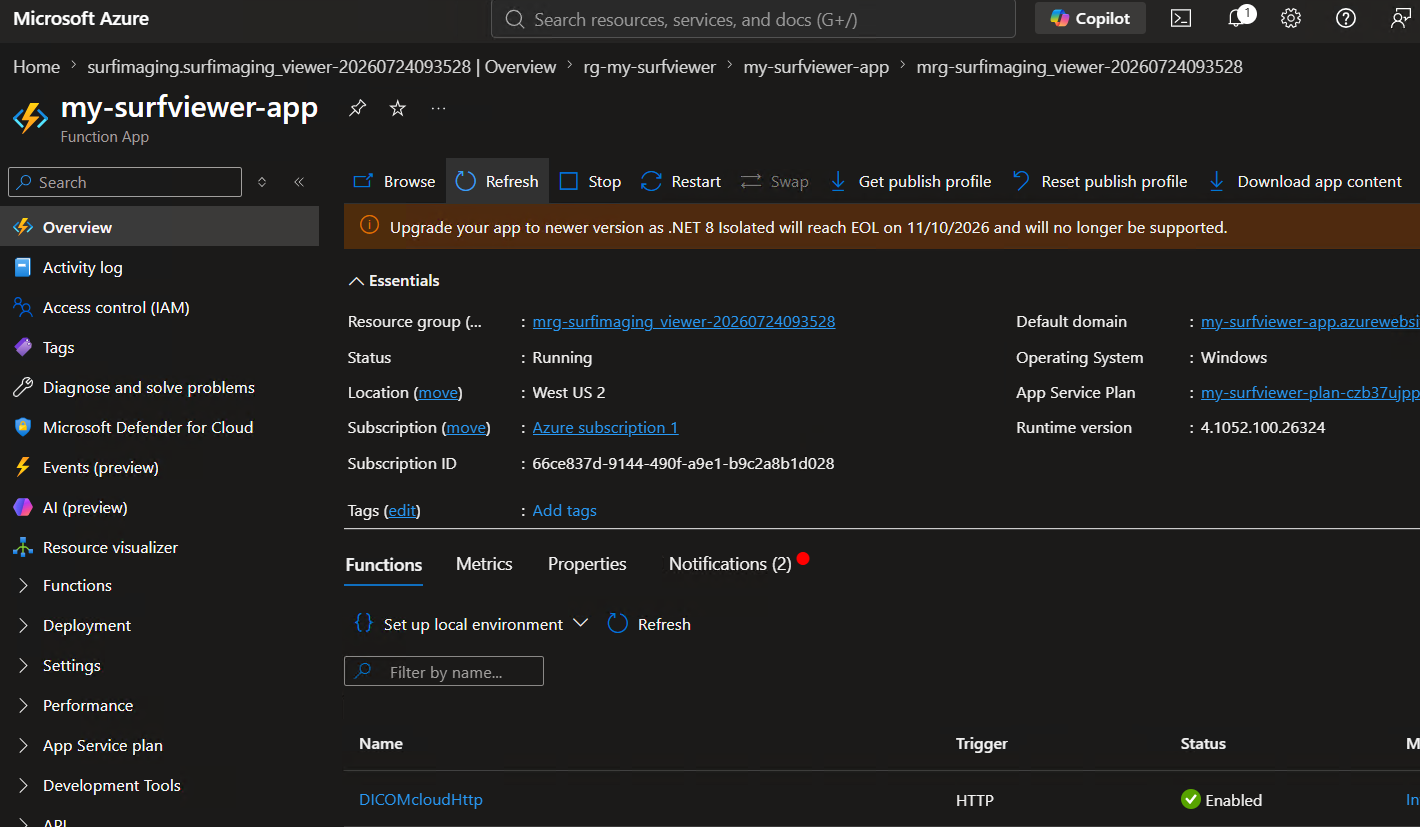Download app content
The width and height of the screenshot is (1420, 827).
(x=1305, y=181)
